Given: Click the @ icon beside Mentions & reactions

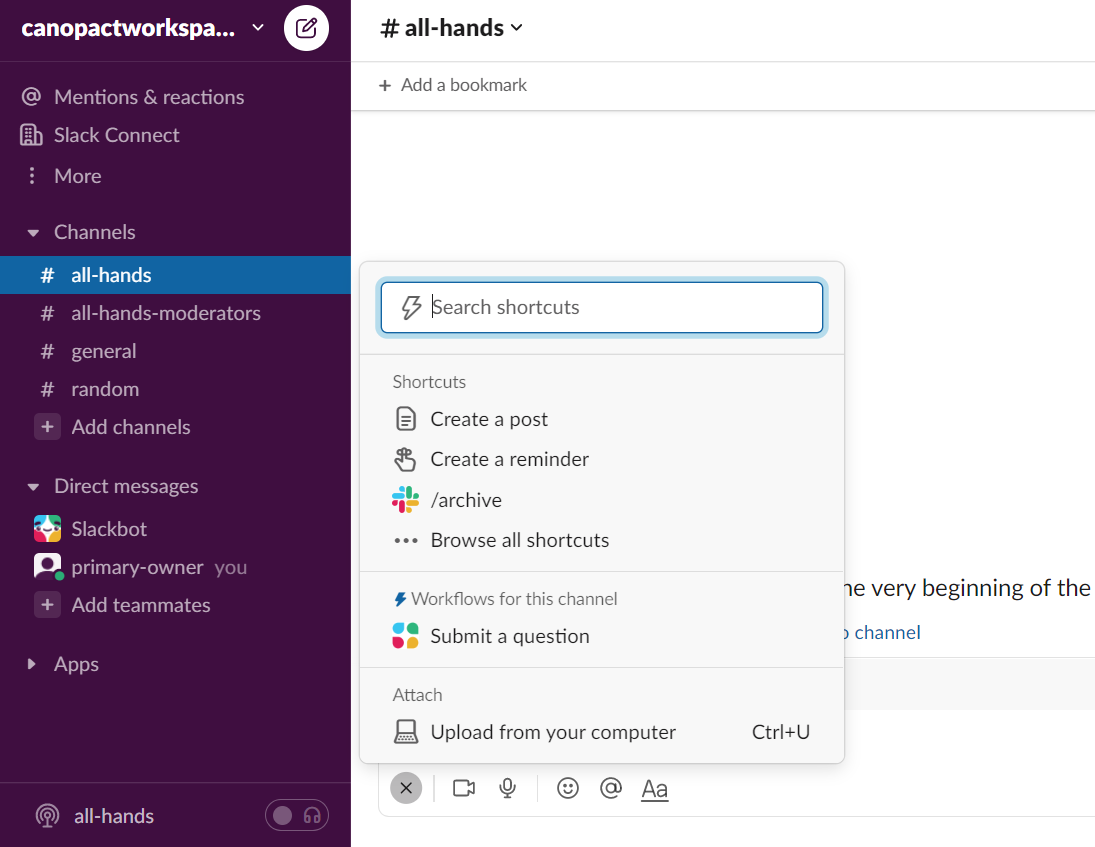Looking at the screenshot, I should tap(31, 96).
